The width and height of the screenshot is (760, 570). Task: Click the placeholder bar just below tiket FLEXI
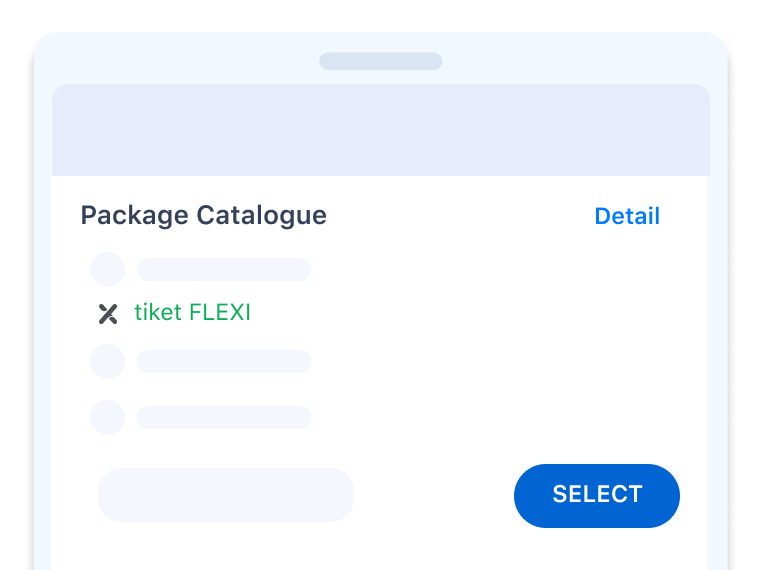click(x=224, y=362)
